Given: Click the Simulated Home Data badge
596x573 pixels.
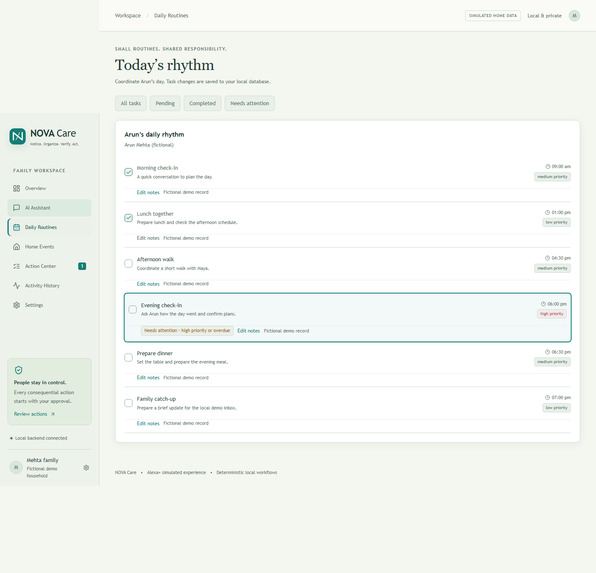Looking at the screenshot, I should point(493,16).
